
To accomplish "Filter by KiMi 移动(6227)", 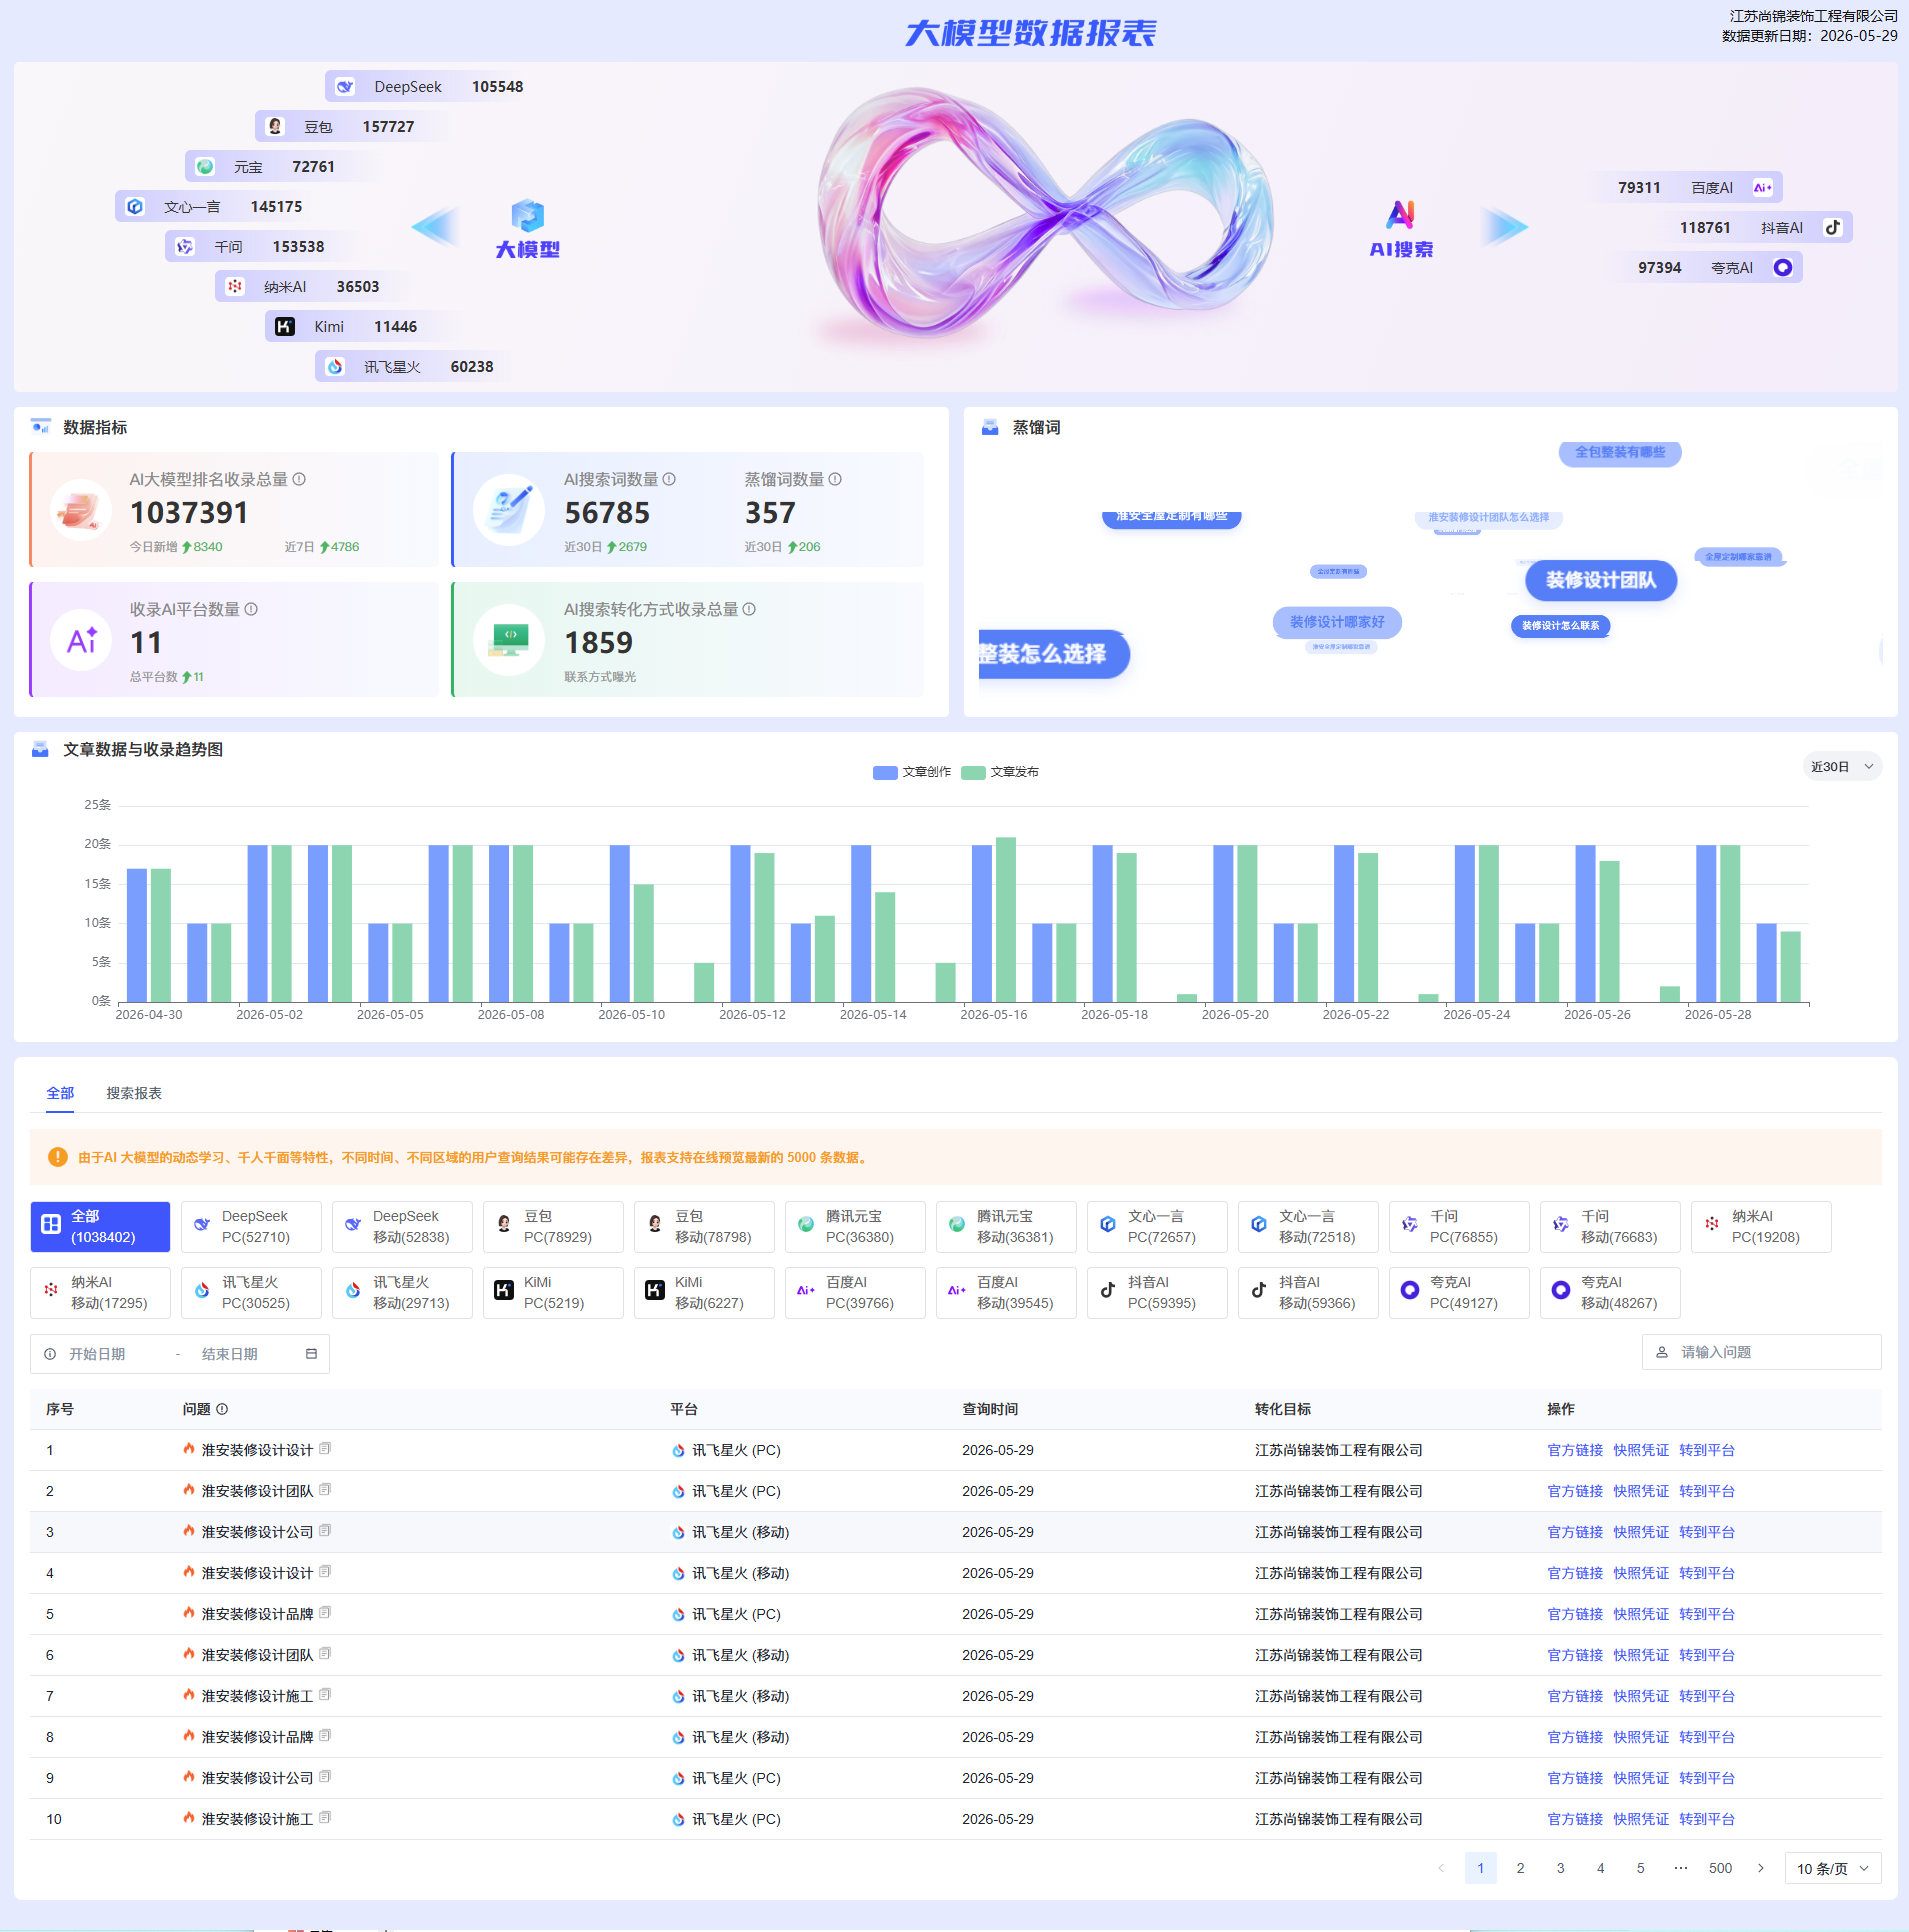I will point(704,1293).
